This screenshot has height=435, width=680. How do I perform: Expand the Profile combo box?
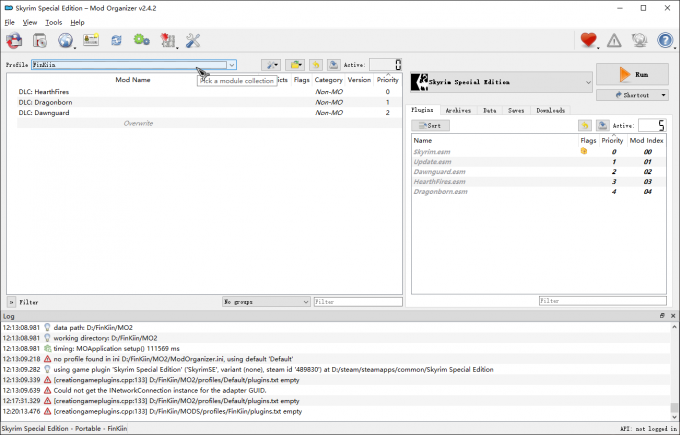(x=232, y=65)
